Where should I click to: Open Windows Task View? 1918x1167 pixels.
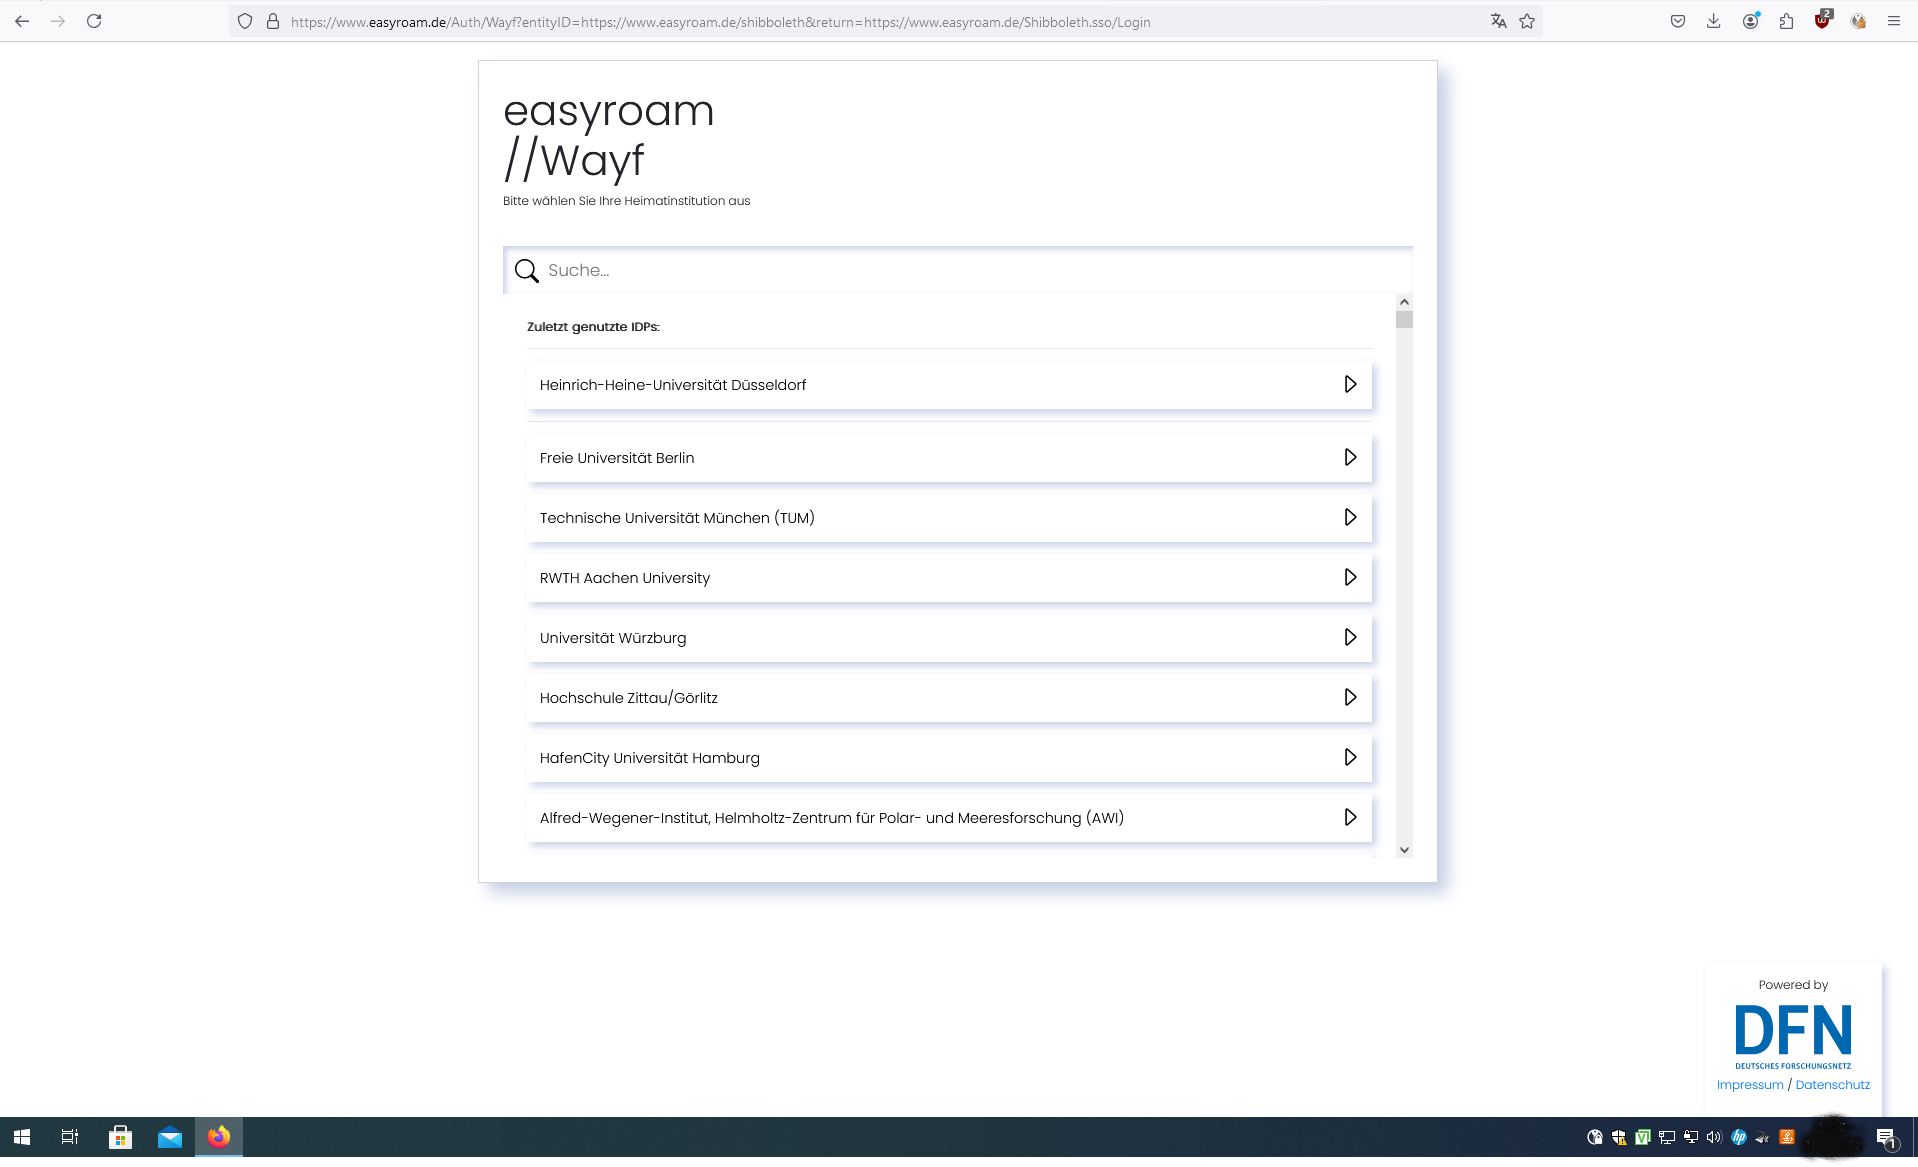(70, 1137)
